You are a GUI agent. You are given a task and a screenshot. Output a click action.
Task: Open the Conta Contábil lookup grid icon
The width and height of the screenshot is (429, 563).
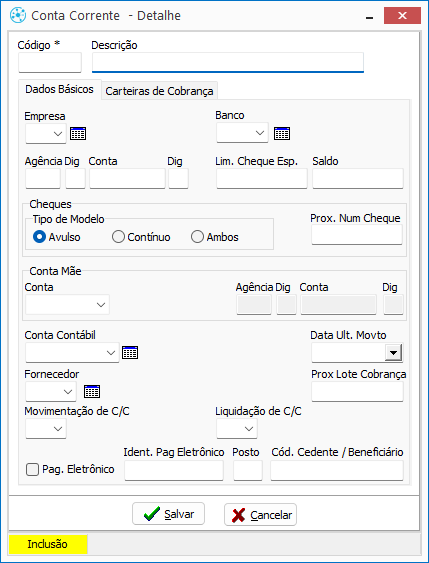tap(130, 353)
